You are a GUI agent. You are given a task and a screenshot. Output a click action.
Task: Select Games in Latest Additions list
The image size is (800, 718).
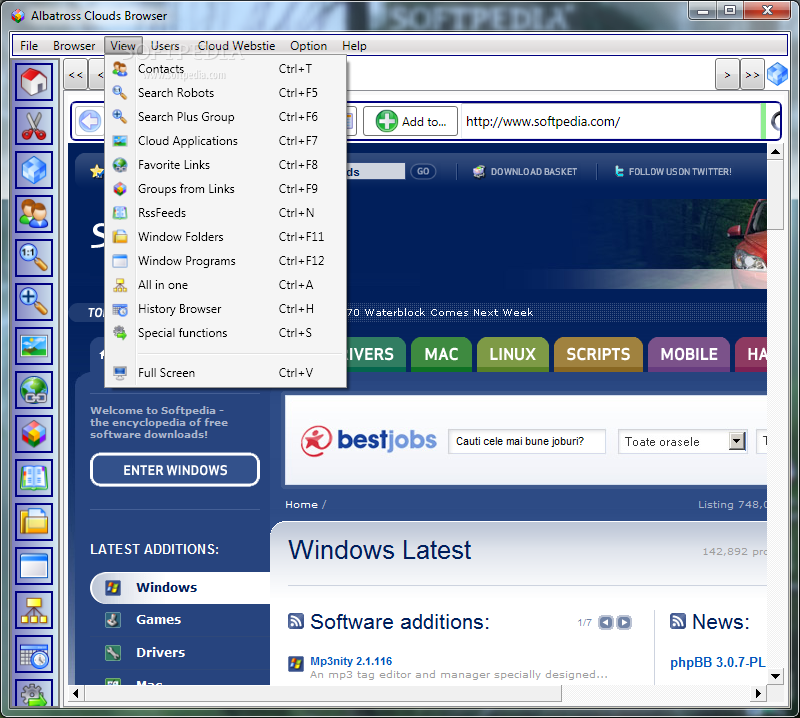(x=159, y=620)
